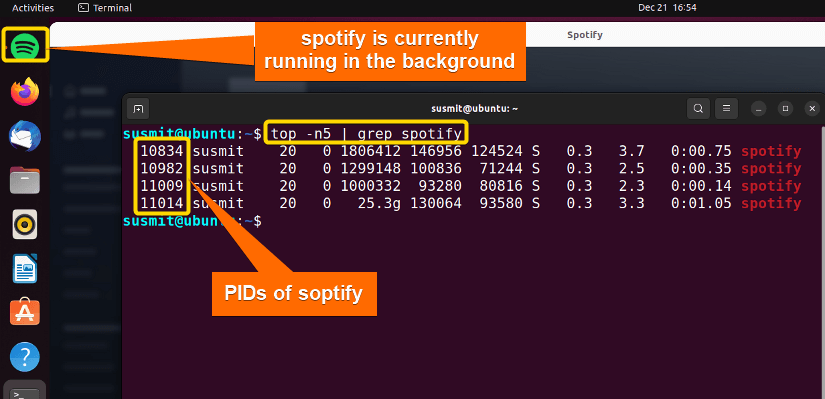
Task: Click the Spotify window title bar
Action: click(x=585, y=35)
